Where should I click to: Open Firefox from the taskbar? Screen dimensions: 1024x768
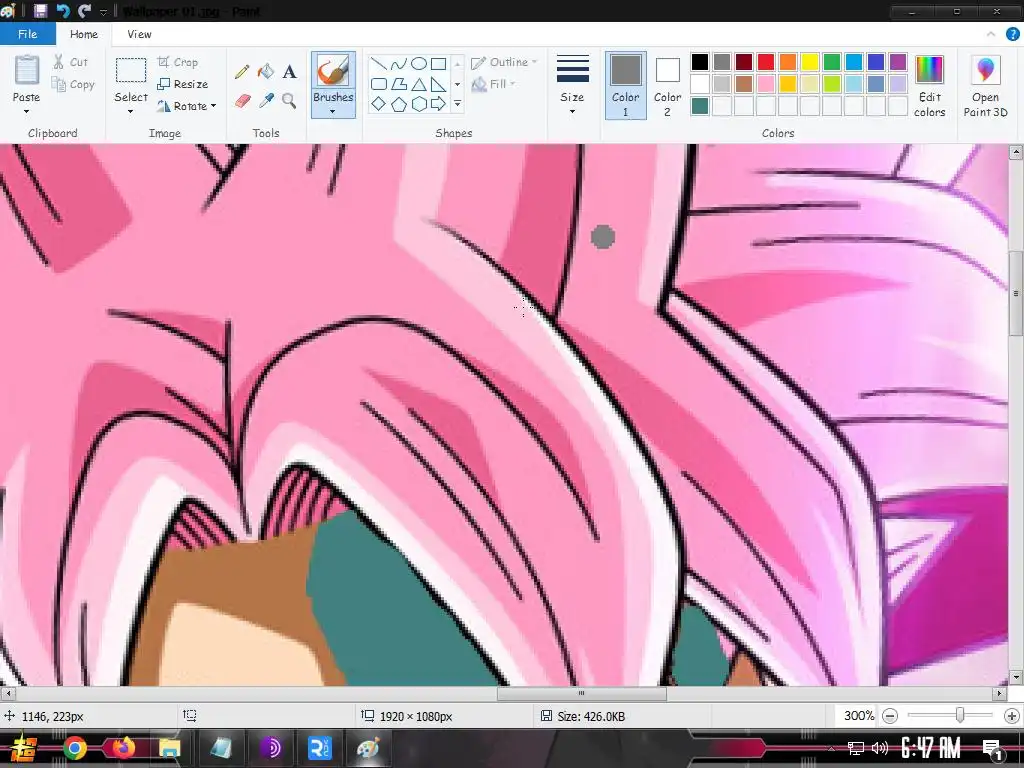pyautogui.click(x=123, y=748)
